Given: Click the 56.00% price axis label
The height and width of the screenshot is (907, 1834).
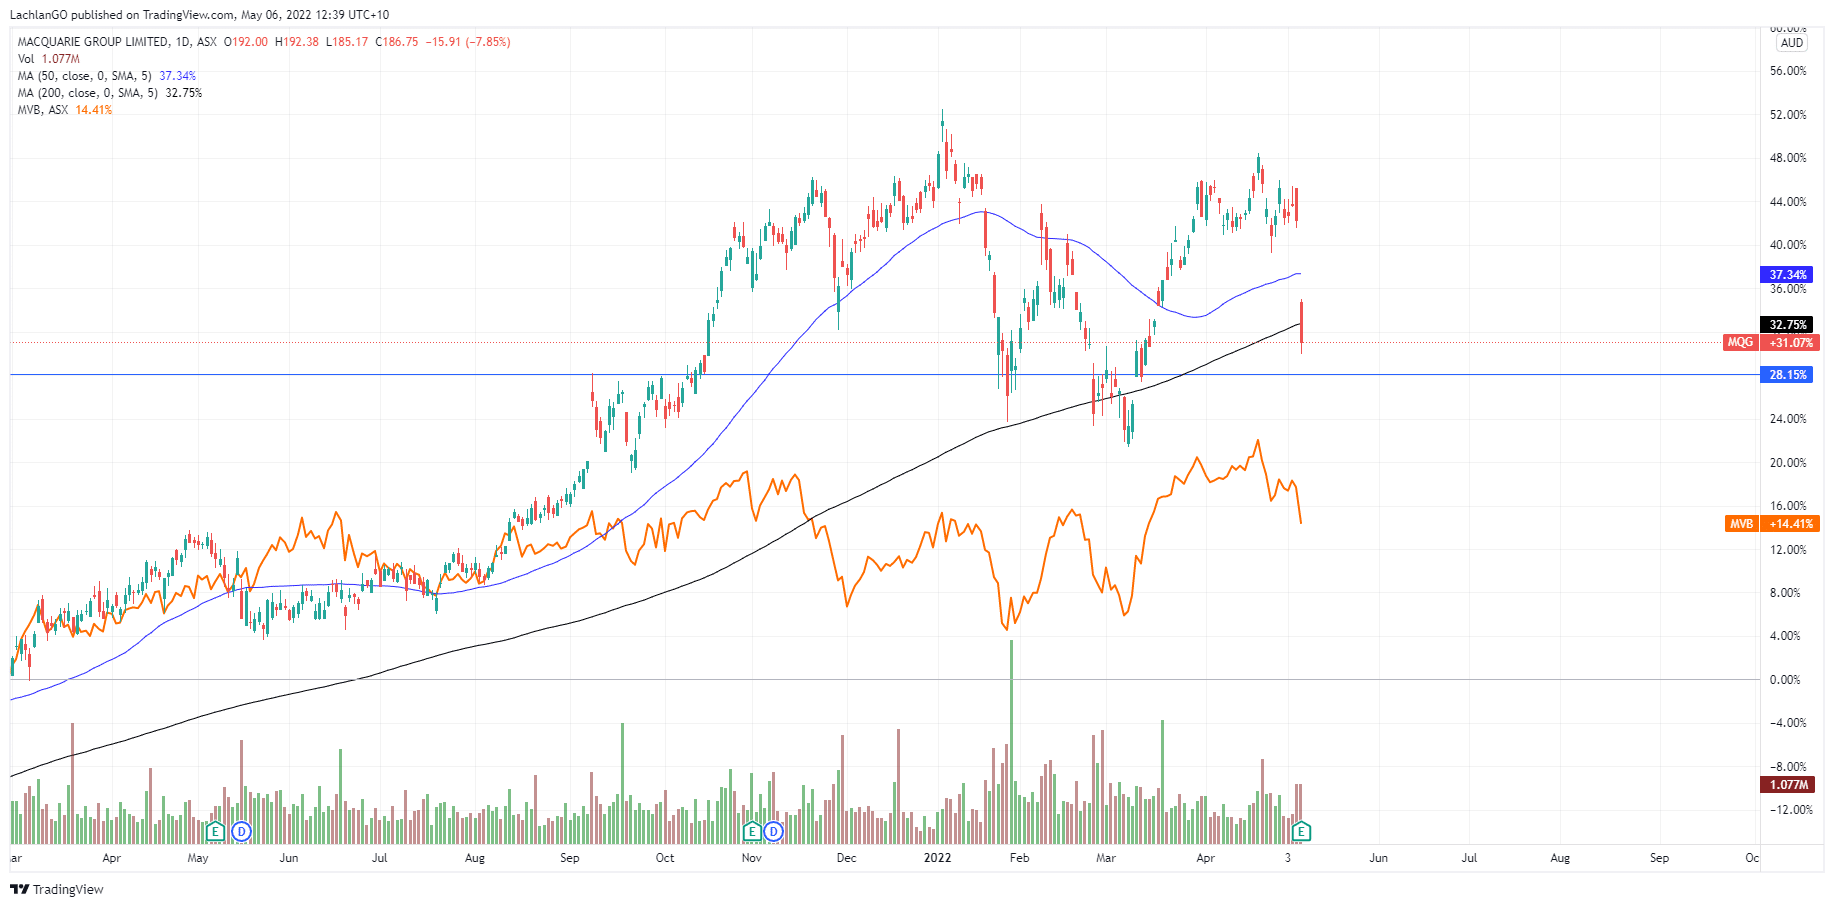Looking at the screenshot, I should 1788,71.
